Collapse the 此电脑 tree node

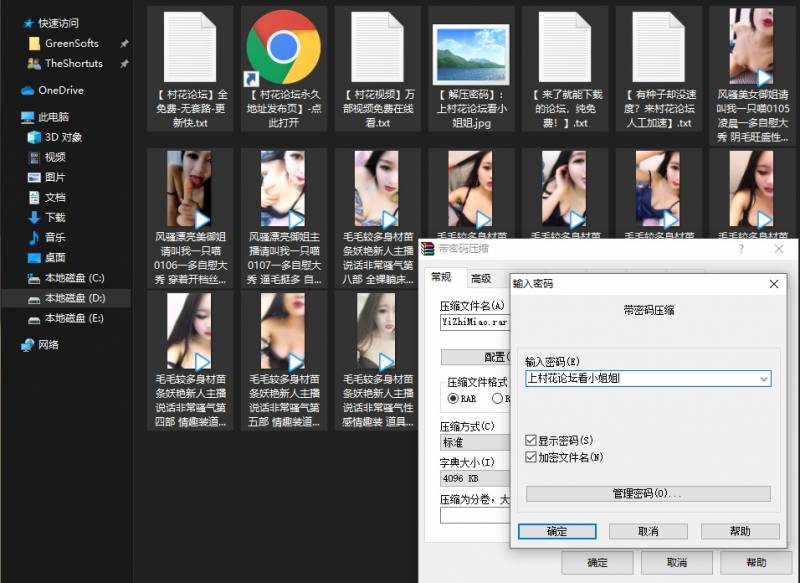(x=12, y=117)
